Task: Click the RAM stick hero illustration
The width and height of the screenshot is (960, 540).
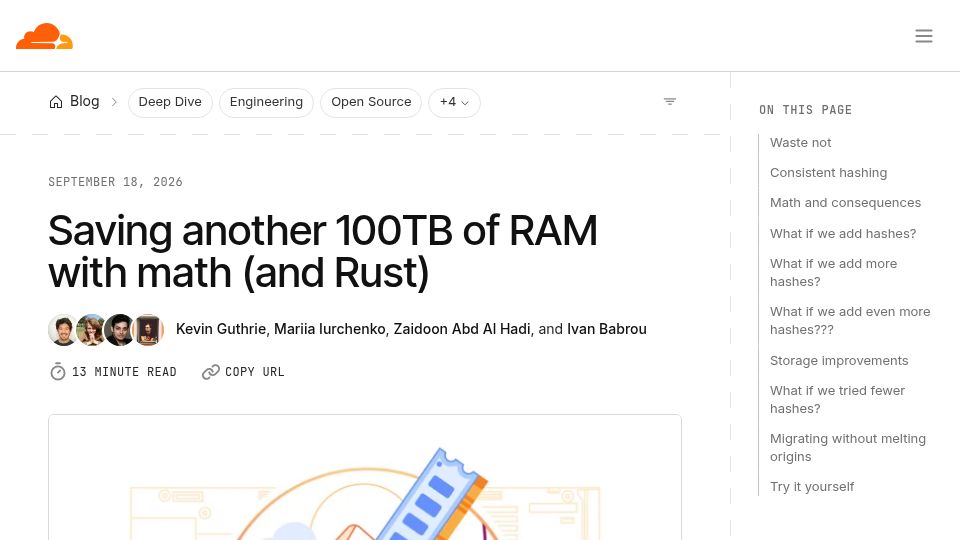Action: 365,478
